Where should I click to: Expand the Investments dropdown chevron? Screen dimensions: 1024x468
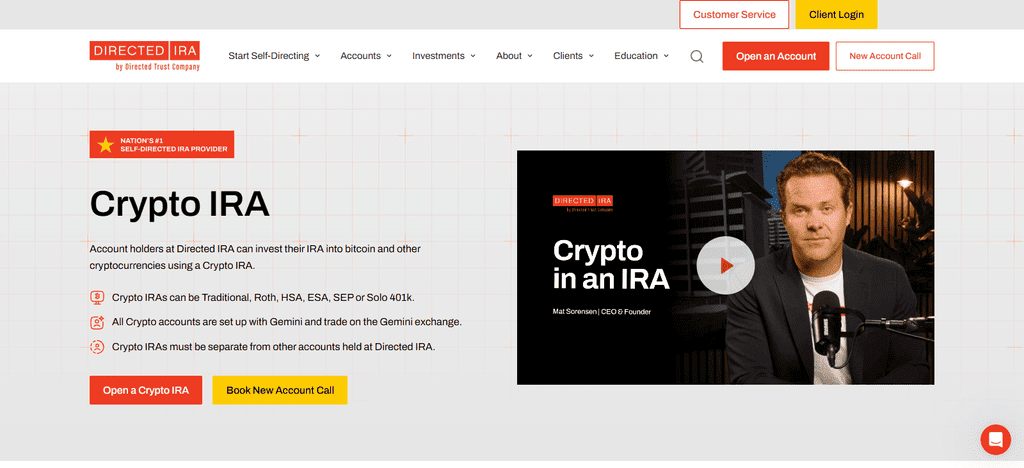click(x=473, y=56)
